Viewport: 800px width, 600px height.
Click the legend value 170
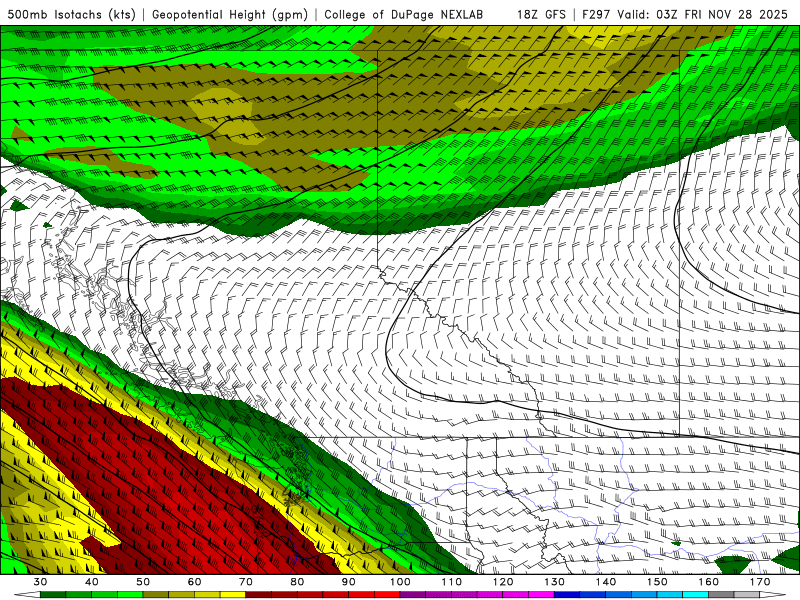(760, 582)
